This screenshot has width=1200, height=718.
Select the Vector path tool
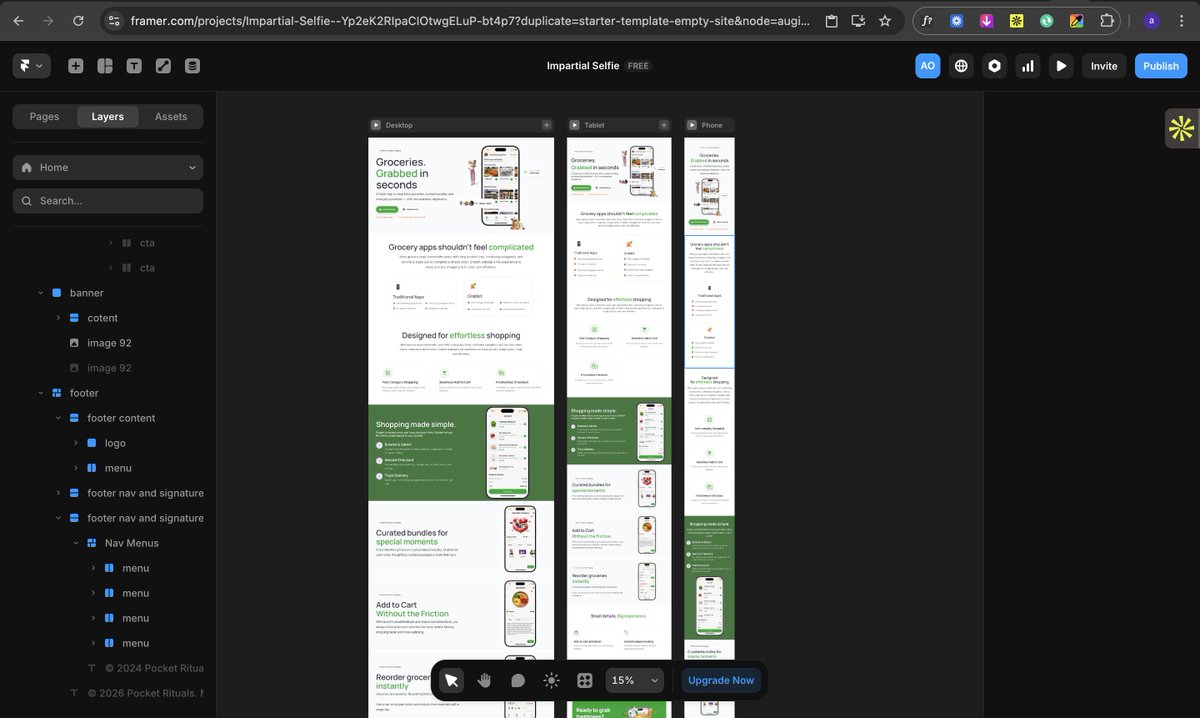click(163, 65)
